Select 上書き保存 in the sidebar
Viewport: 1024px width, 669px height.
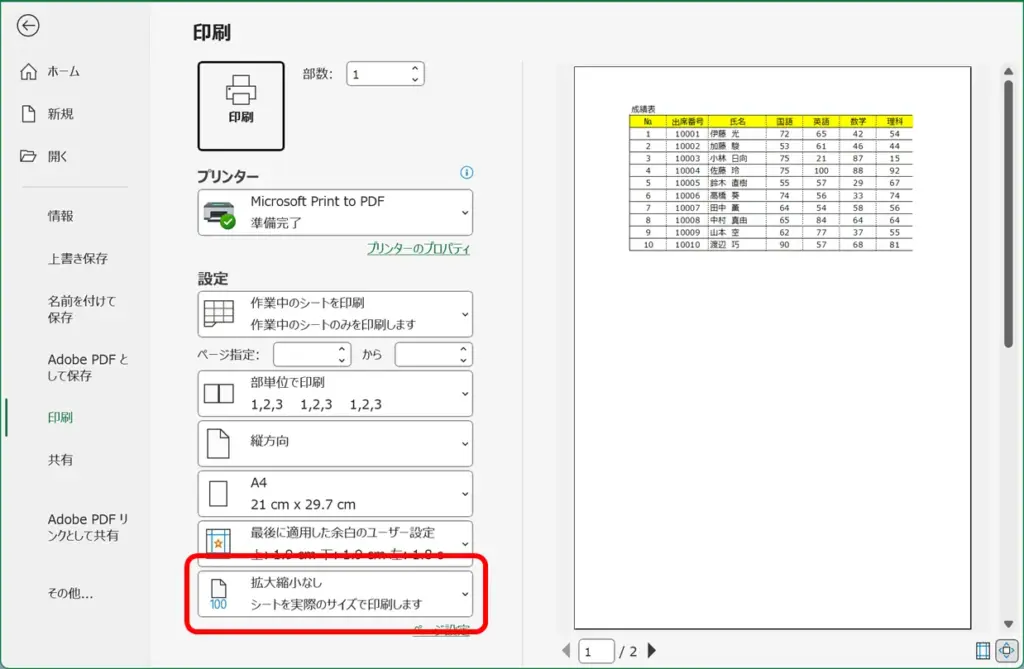tap(77, 258)
